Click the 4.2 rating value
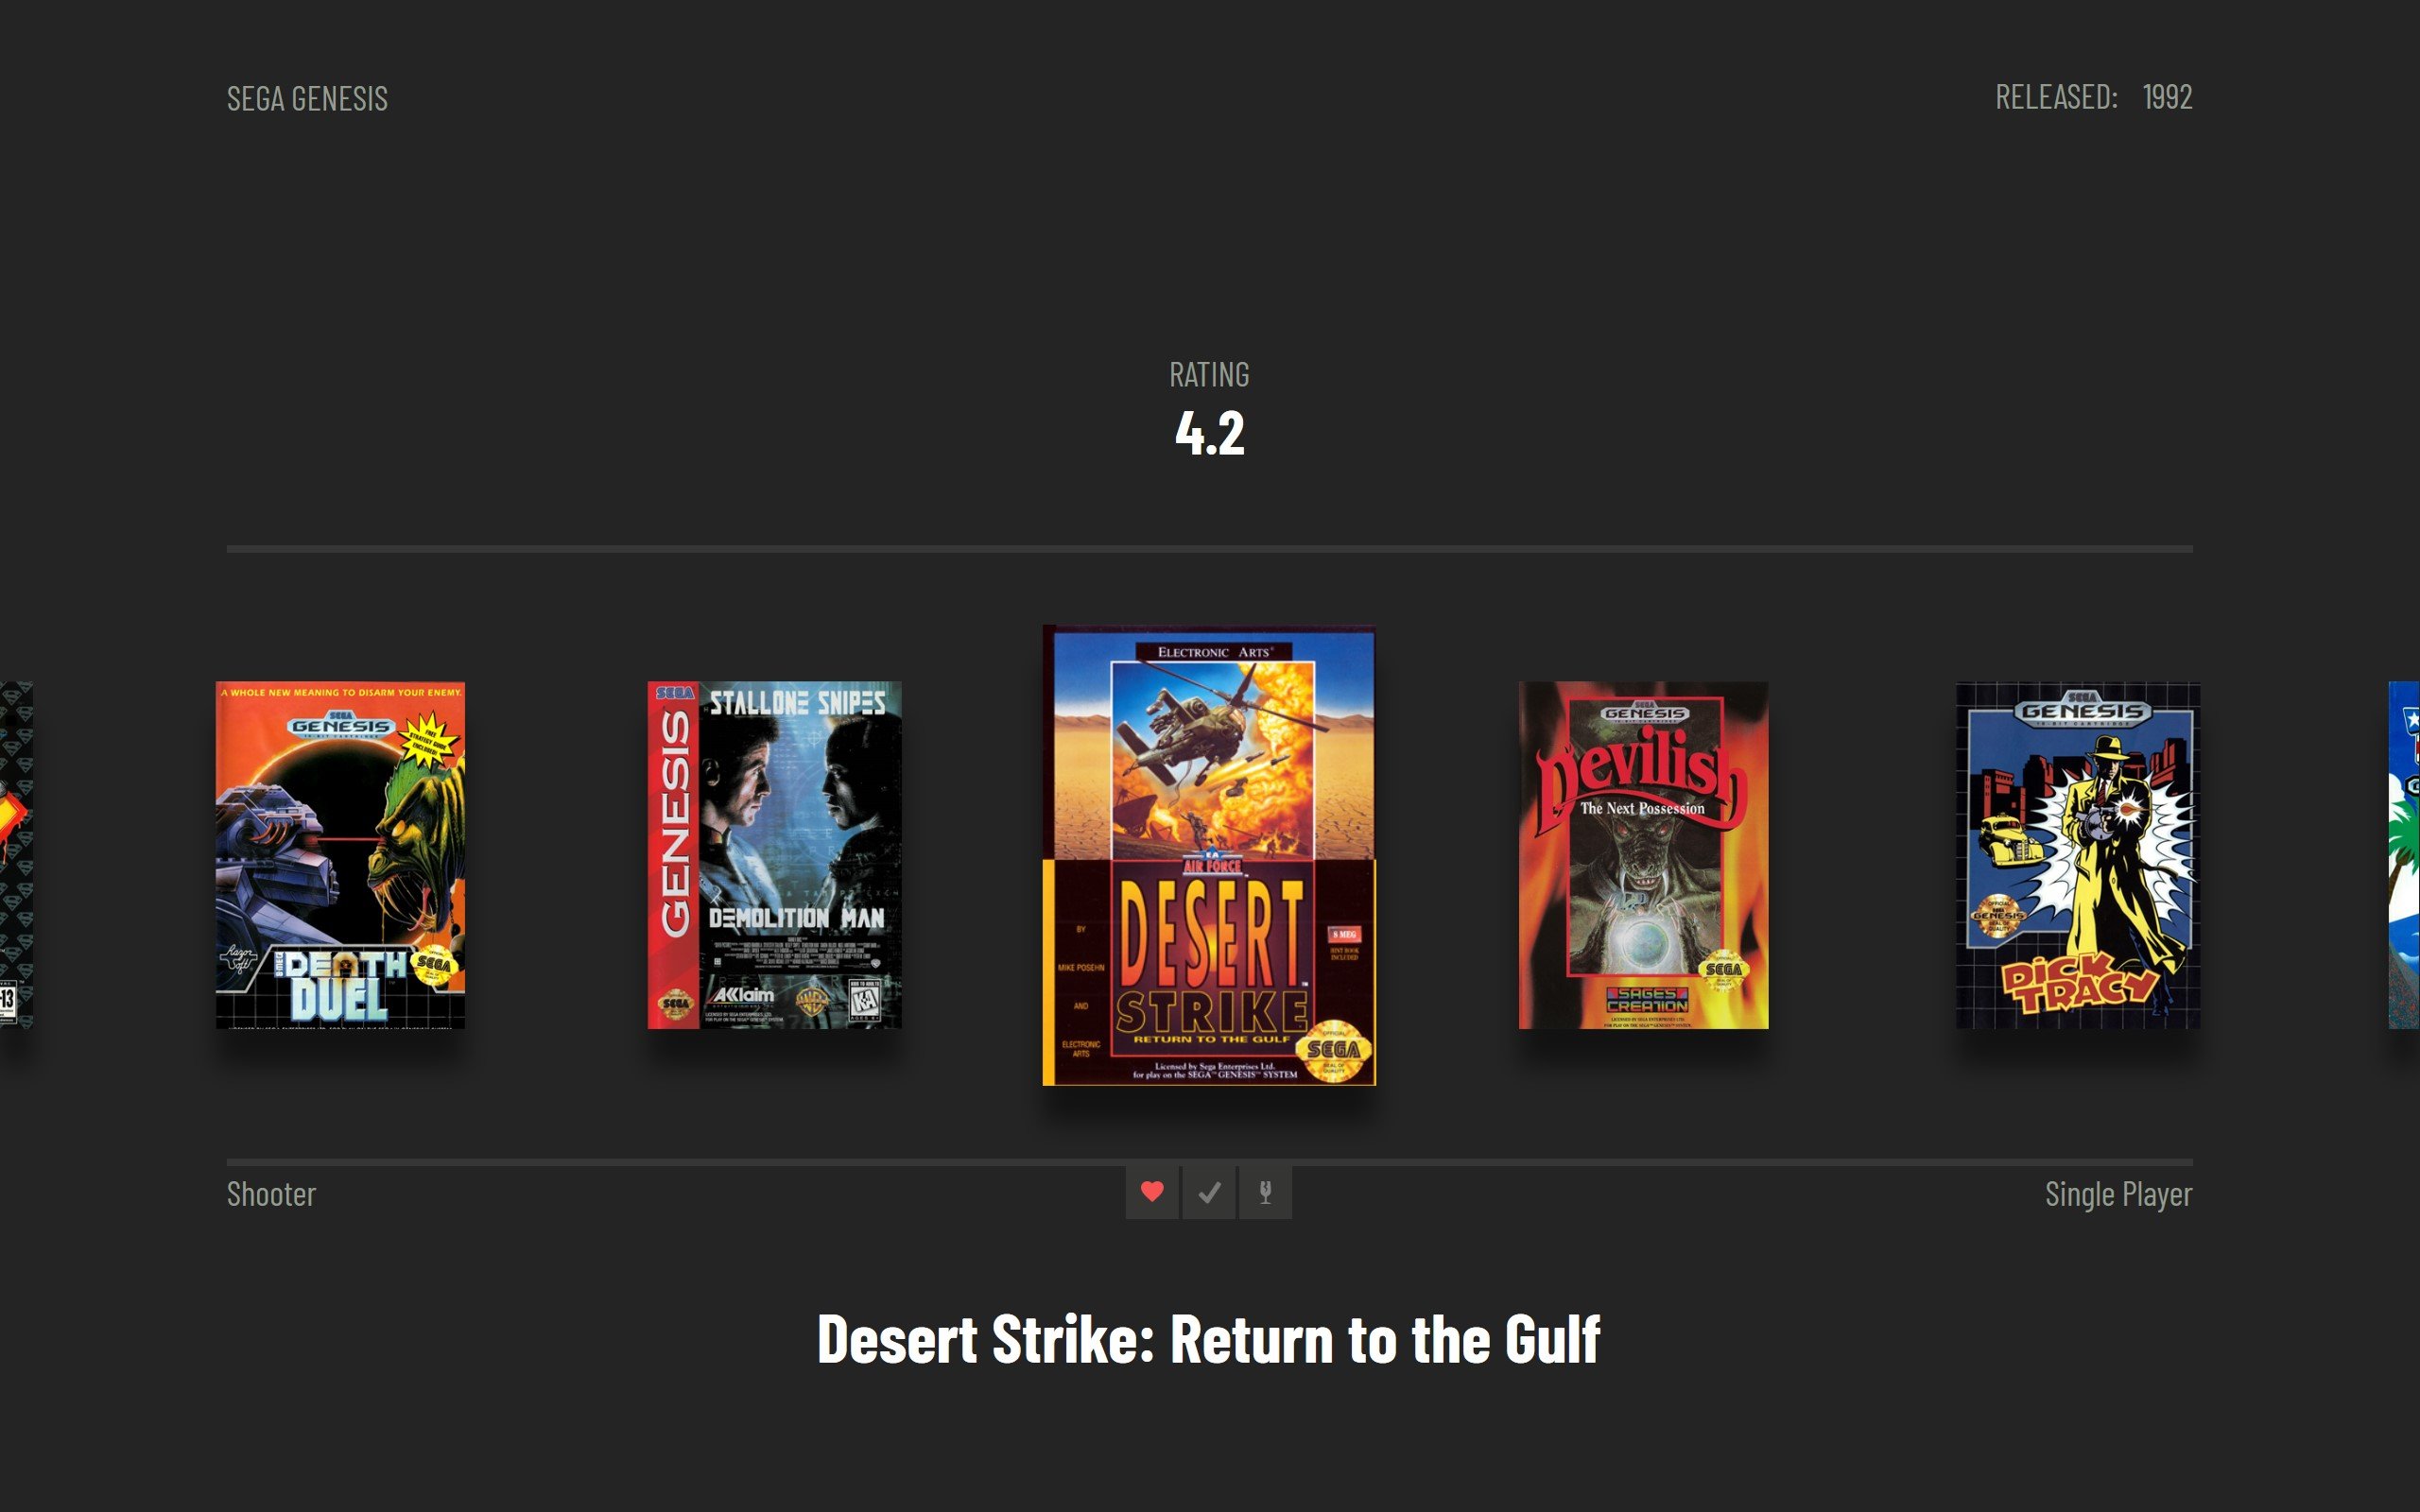Image resolution: width=2420 pixels, height=1512 pixels. pos(1210,433)
